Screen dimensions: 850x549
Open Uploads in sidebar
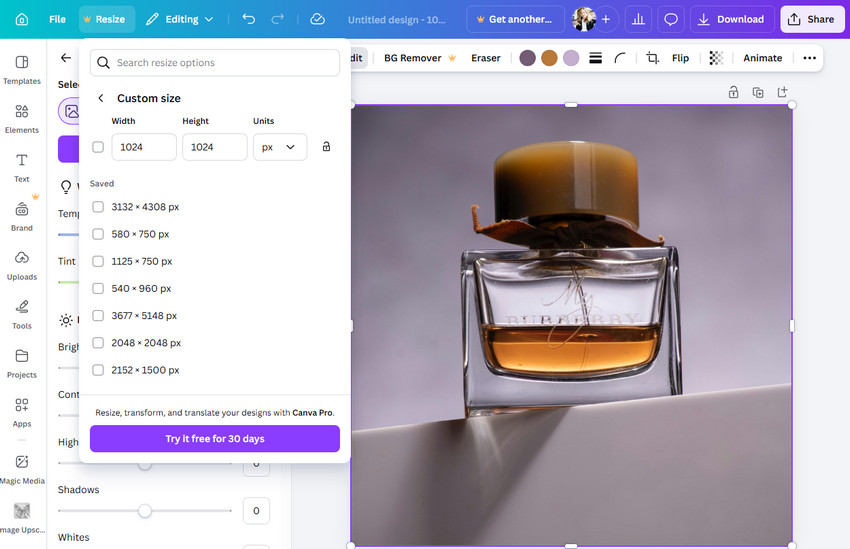pos(22,266)
